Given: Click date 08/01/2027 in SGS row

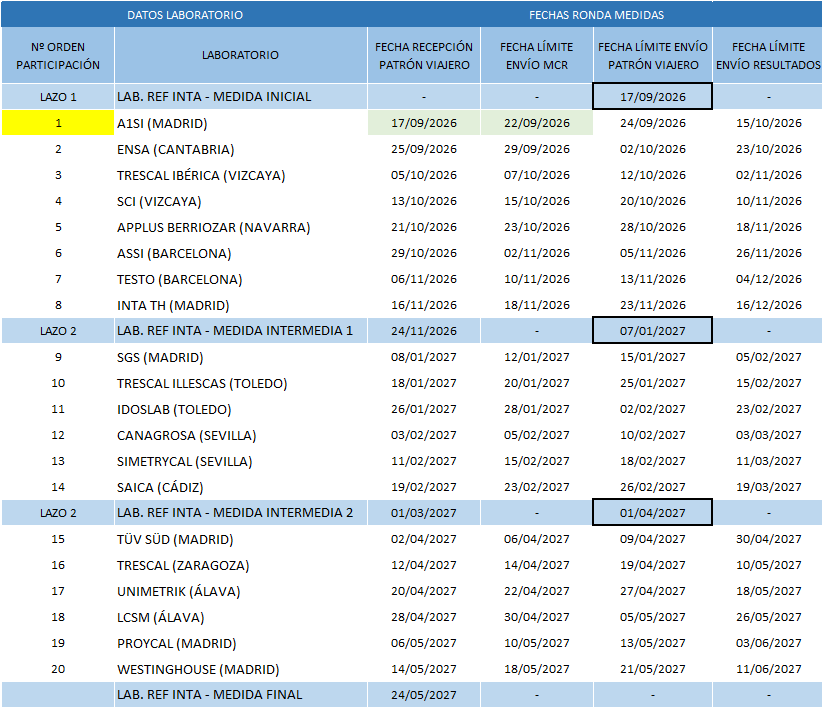Looking at the screenshot, I should [424, 357].
